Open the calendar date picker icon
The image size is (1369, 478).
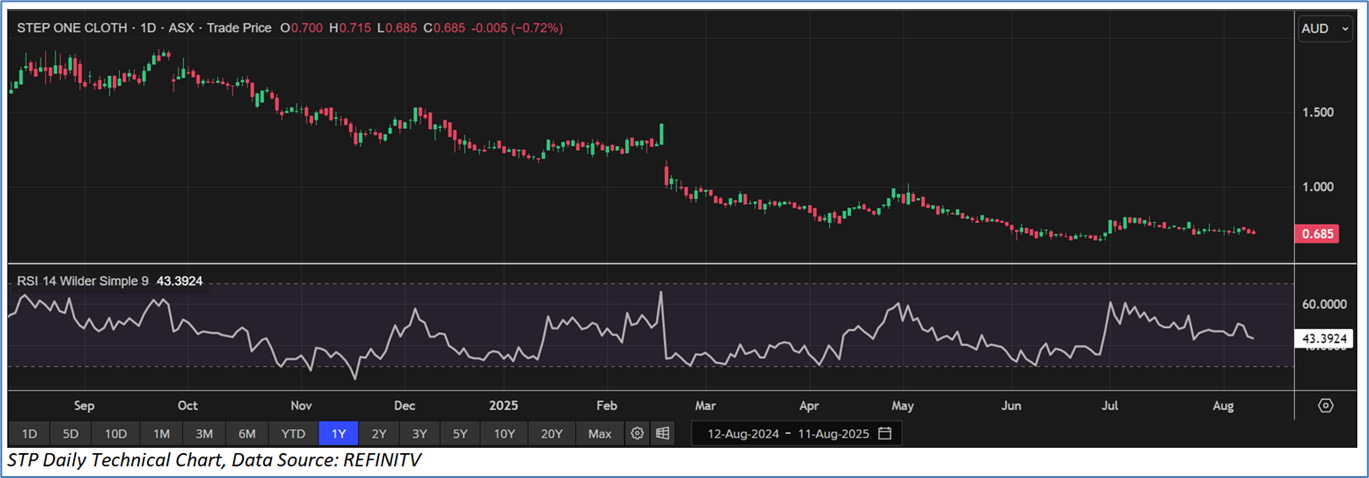885,434
